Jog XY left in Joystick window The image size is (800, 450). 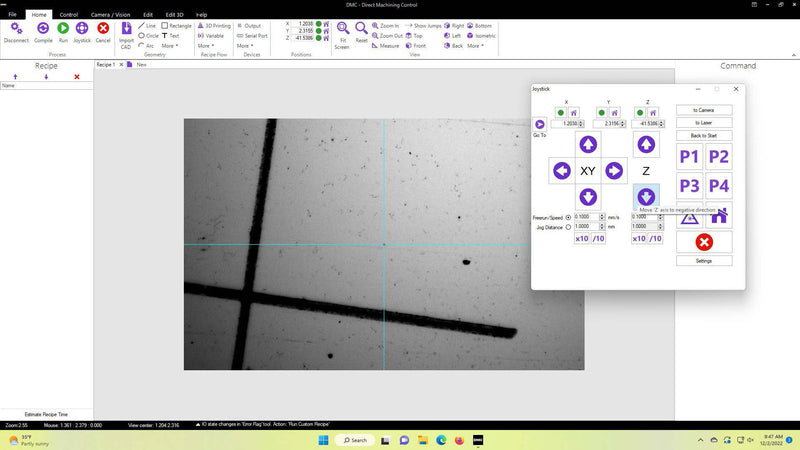[x=562, y=171]
